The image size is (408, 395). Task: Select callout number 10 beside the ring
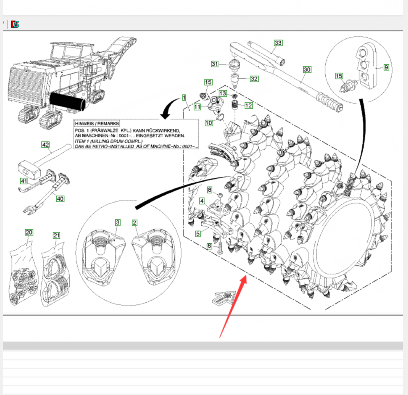209,123
